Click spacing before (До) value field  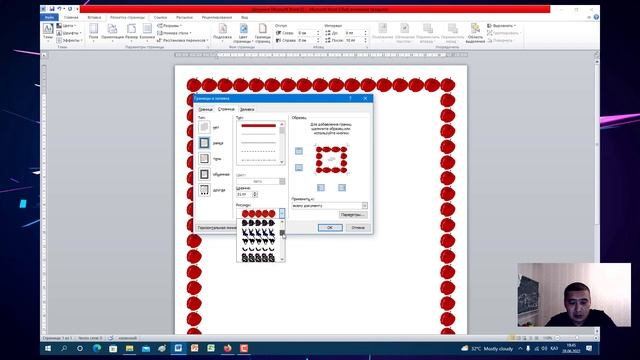(x=354, y=33)
